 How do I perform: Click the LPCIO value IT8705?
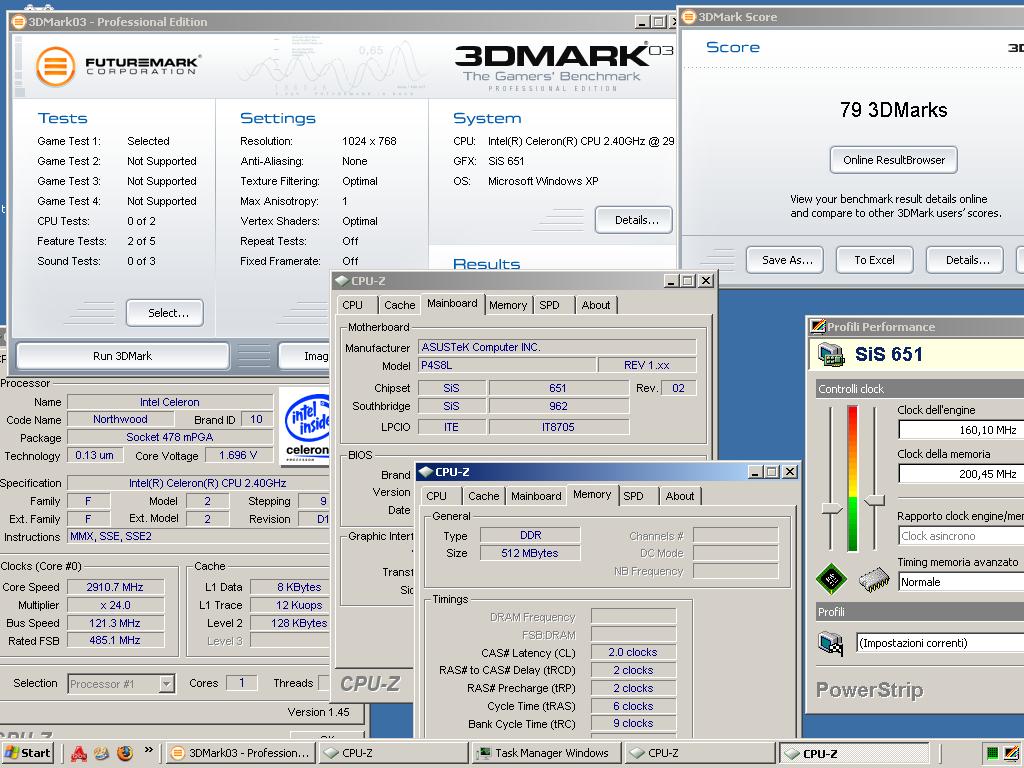coord(558,427)
